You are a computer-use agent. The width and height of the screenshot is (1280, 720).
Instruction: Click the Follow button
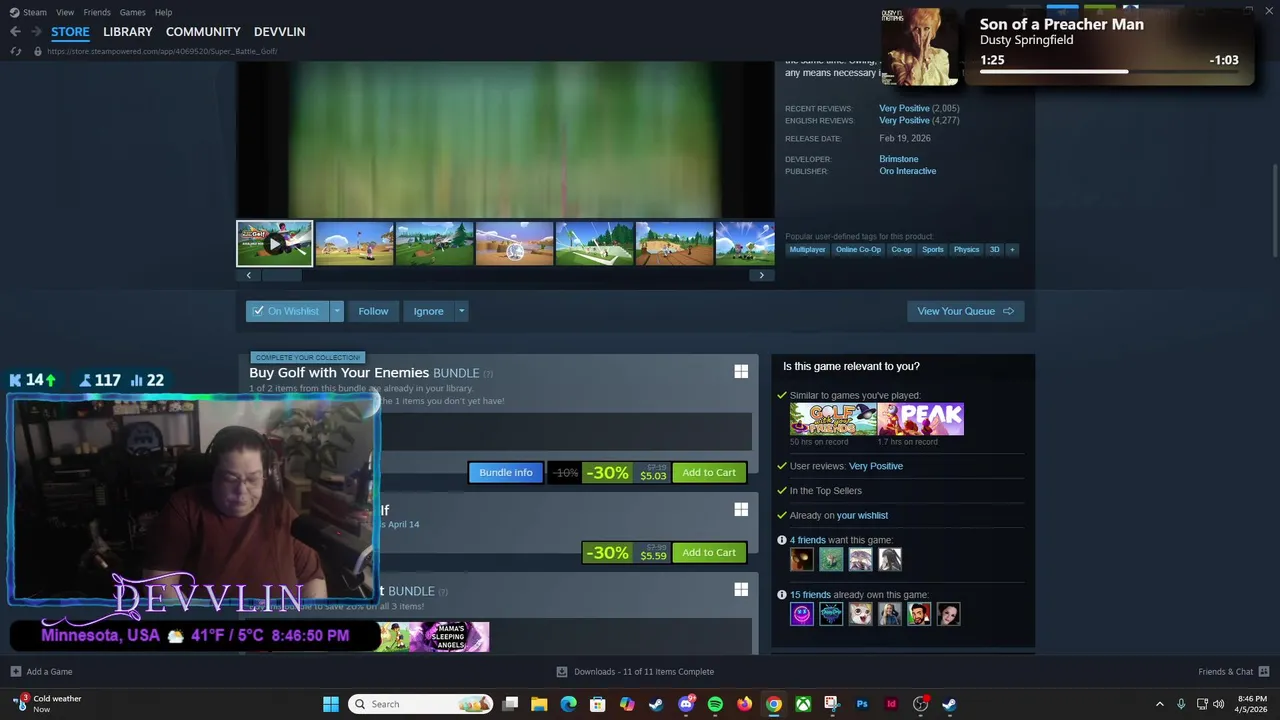tap(373, 311)
